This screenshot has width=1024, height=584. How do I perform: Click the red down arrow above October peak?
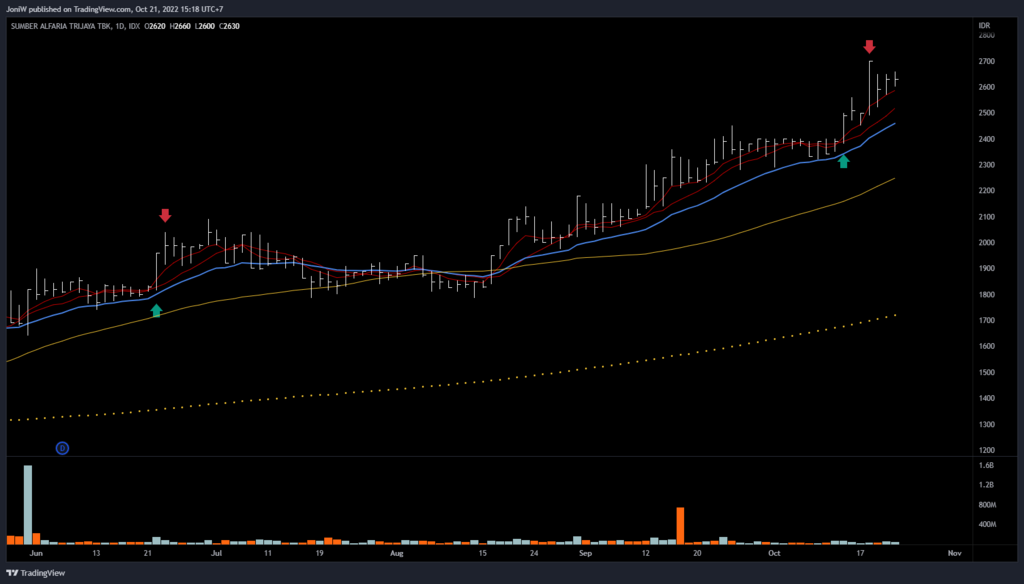point(869,47)
